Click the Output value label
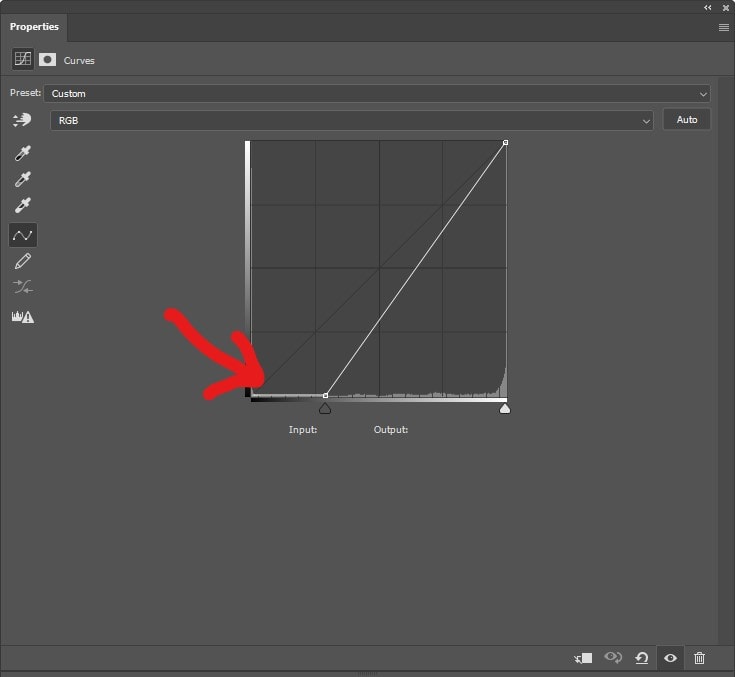 click(390, 429)
